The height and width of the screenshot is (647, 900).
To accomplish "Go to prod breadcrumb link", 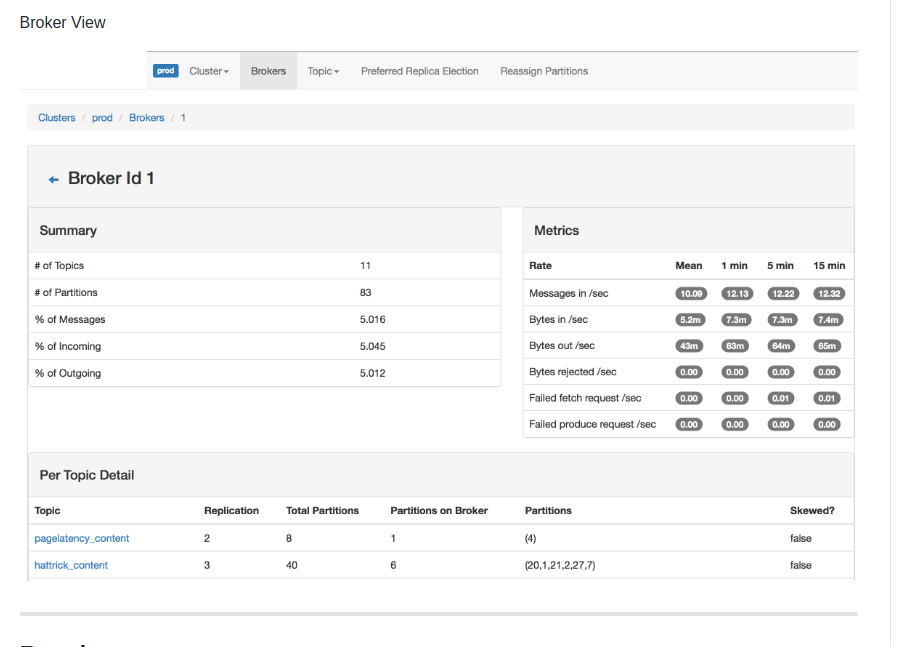I will (x=102, y=118).
